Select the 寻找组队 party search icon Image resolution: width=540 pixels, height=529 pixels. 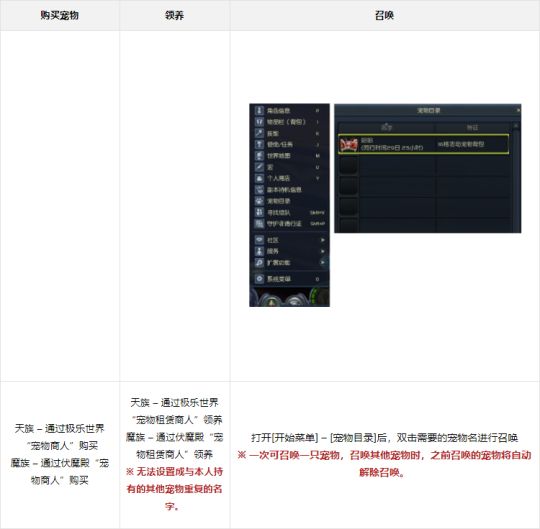259,212
